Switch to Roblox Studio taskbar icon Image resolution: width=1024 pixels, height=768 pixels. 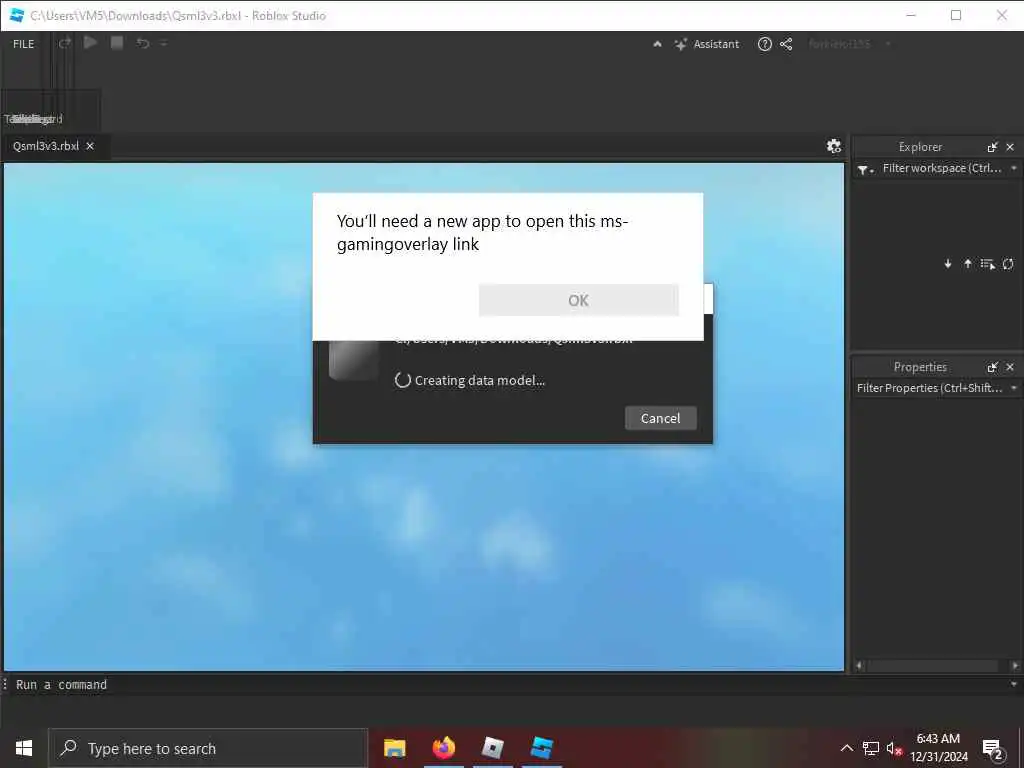(542, 748)
